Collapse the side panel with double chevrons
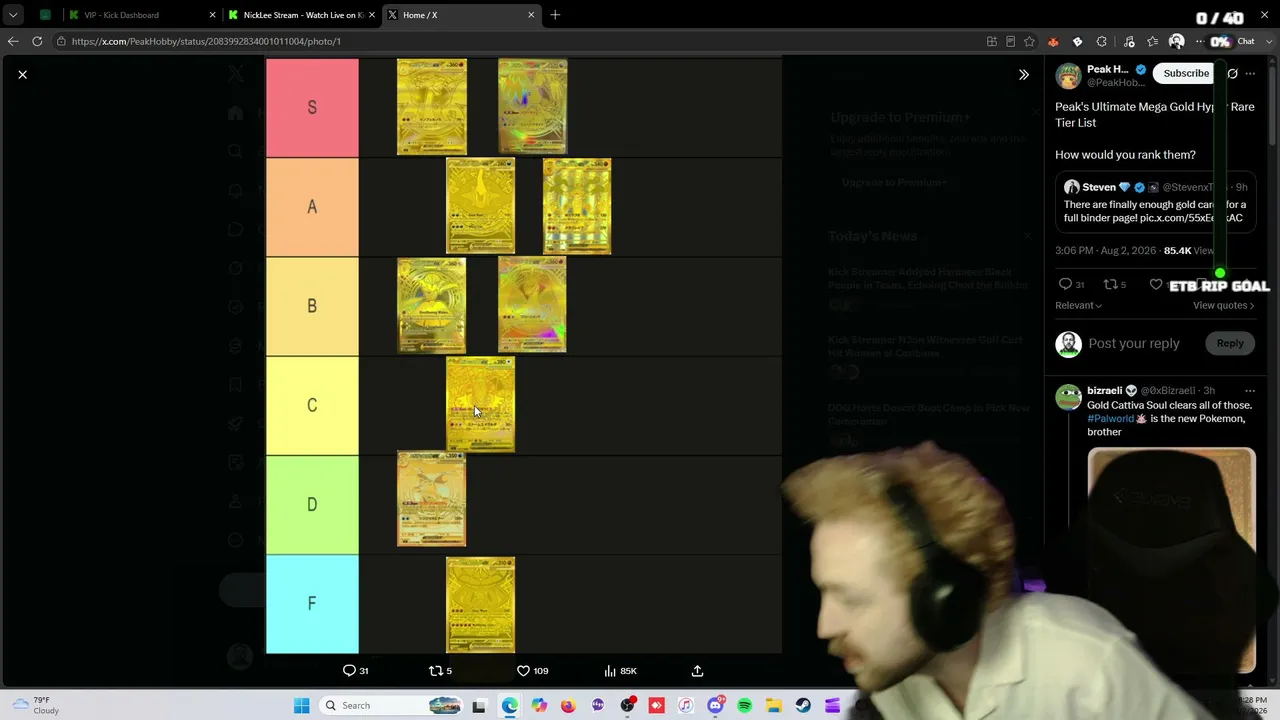This screenshot has width=1280, height=720. point(1024,74)
